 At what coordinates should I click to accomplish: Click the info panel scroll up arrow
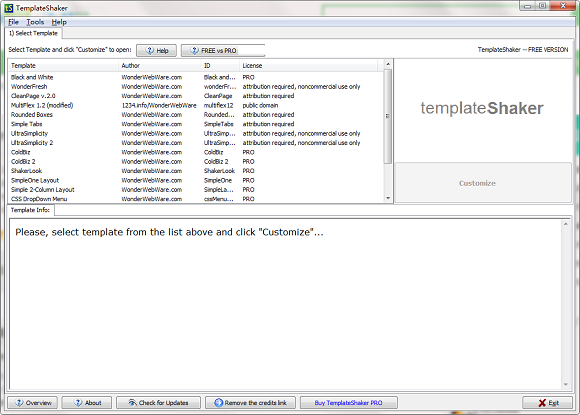[566, 224]
